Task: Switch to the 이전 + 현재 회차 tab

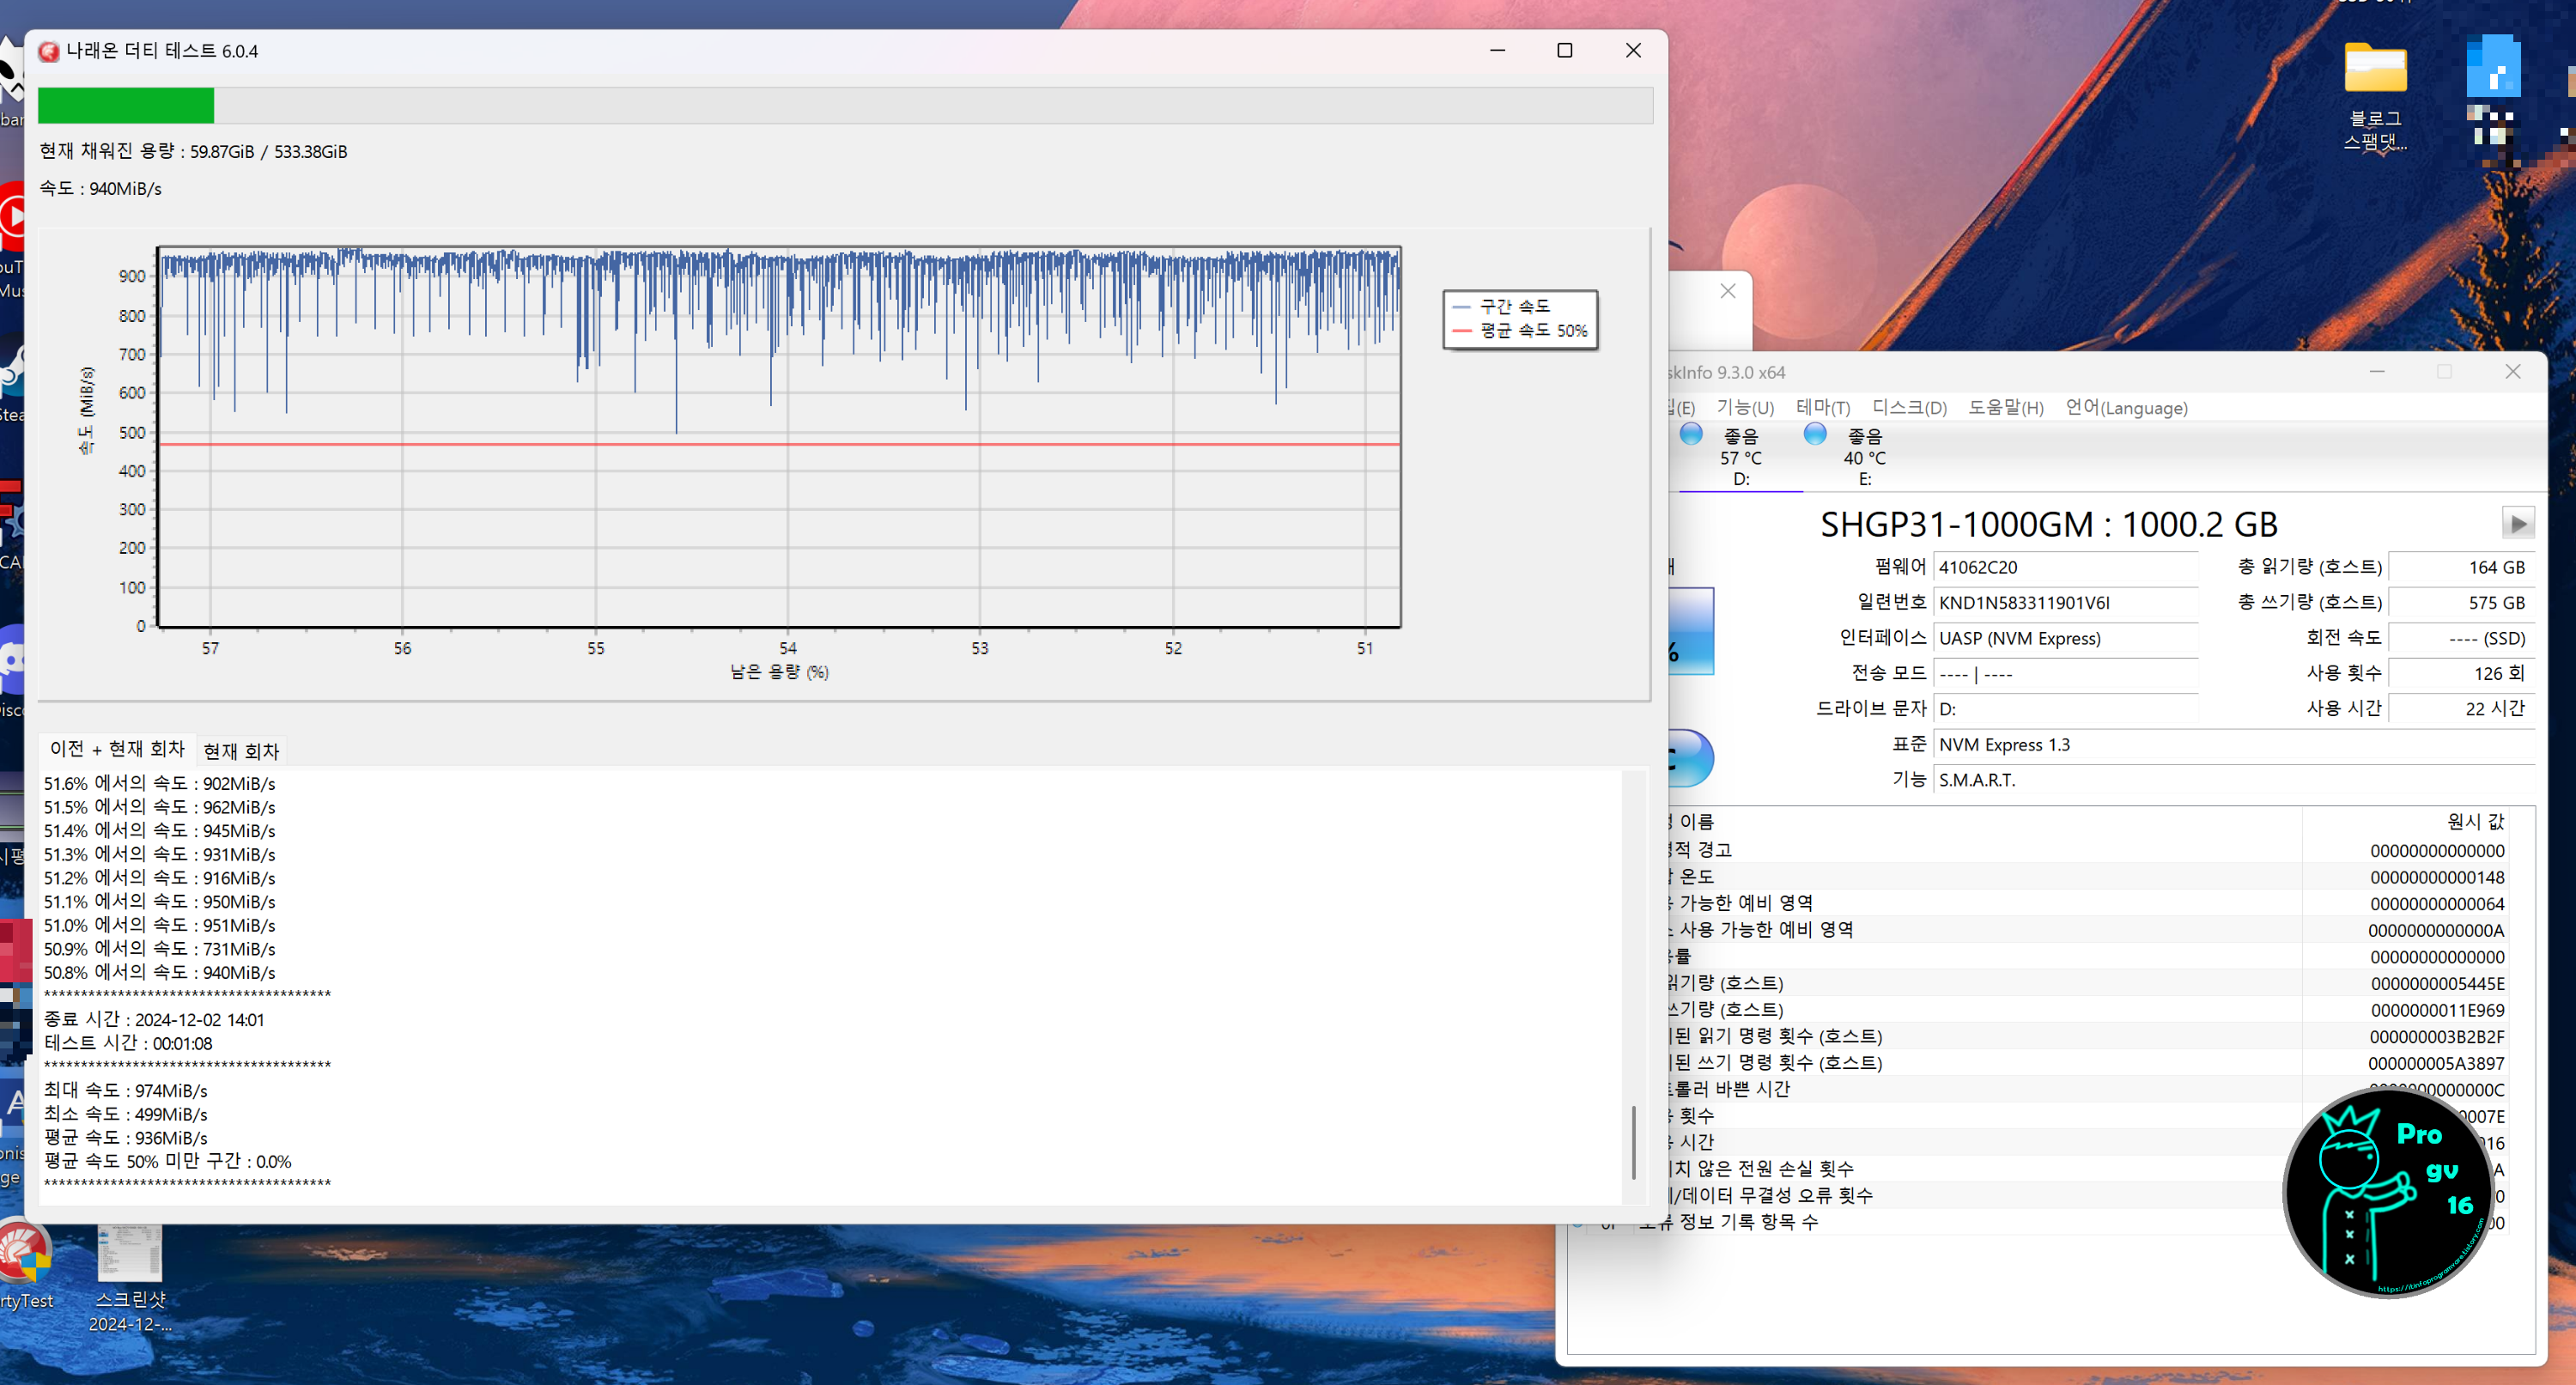Action: pyautogui.click(x=117, y=749)
